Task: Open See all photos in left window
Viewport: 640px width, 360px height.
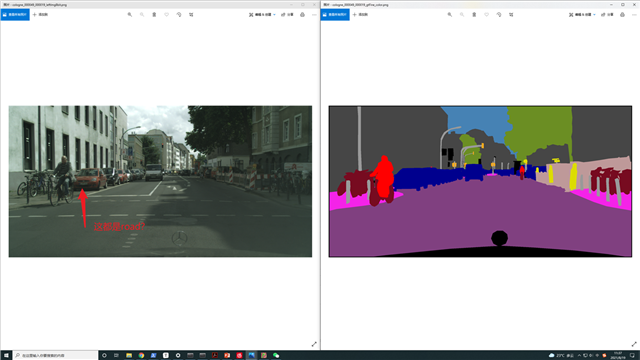Action: tap(15, 15)
